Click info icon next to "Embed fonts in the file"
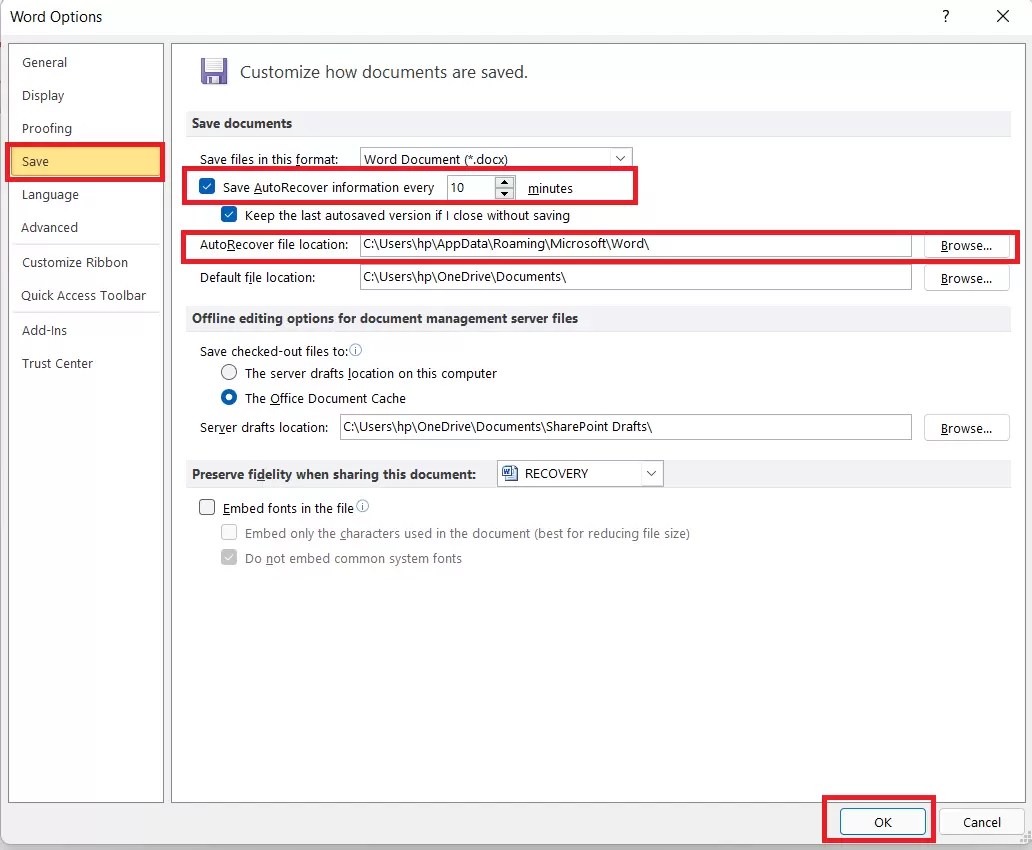 coord(360,506)
